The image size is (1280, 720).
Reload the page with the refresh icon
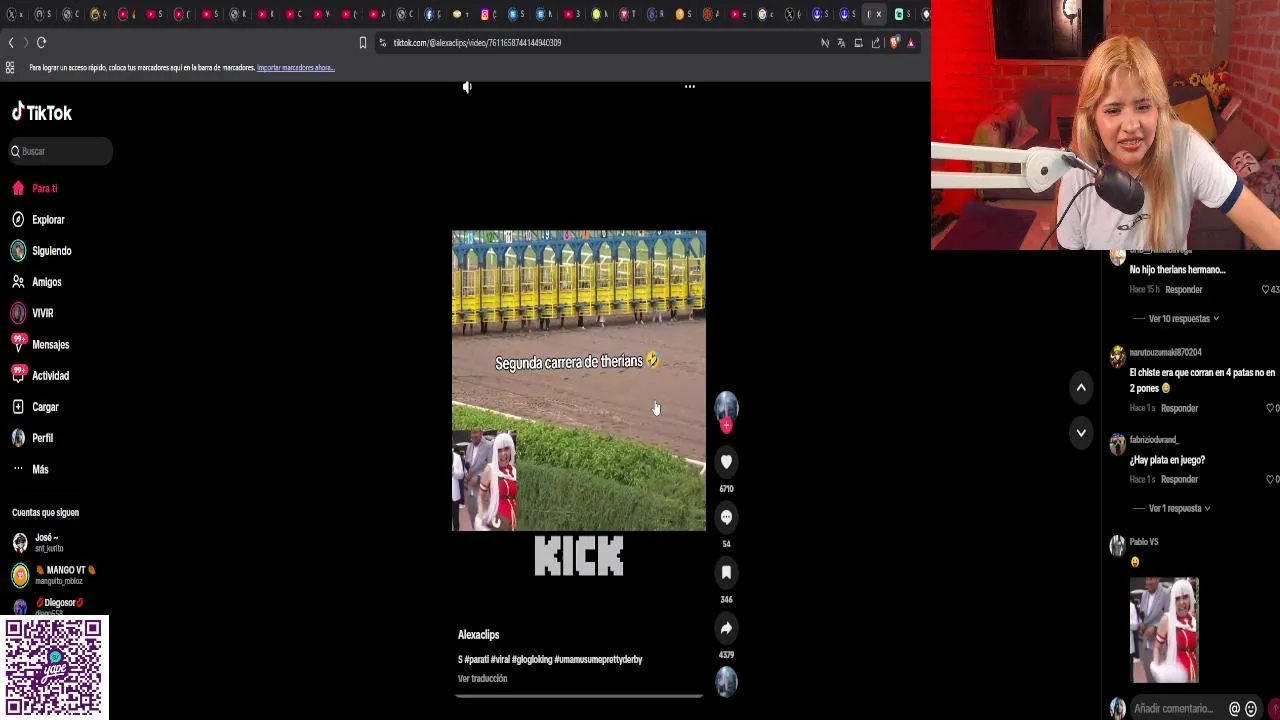[x=41, y=43]
